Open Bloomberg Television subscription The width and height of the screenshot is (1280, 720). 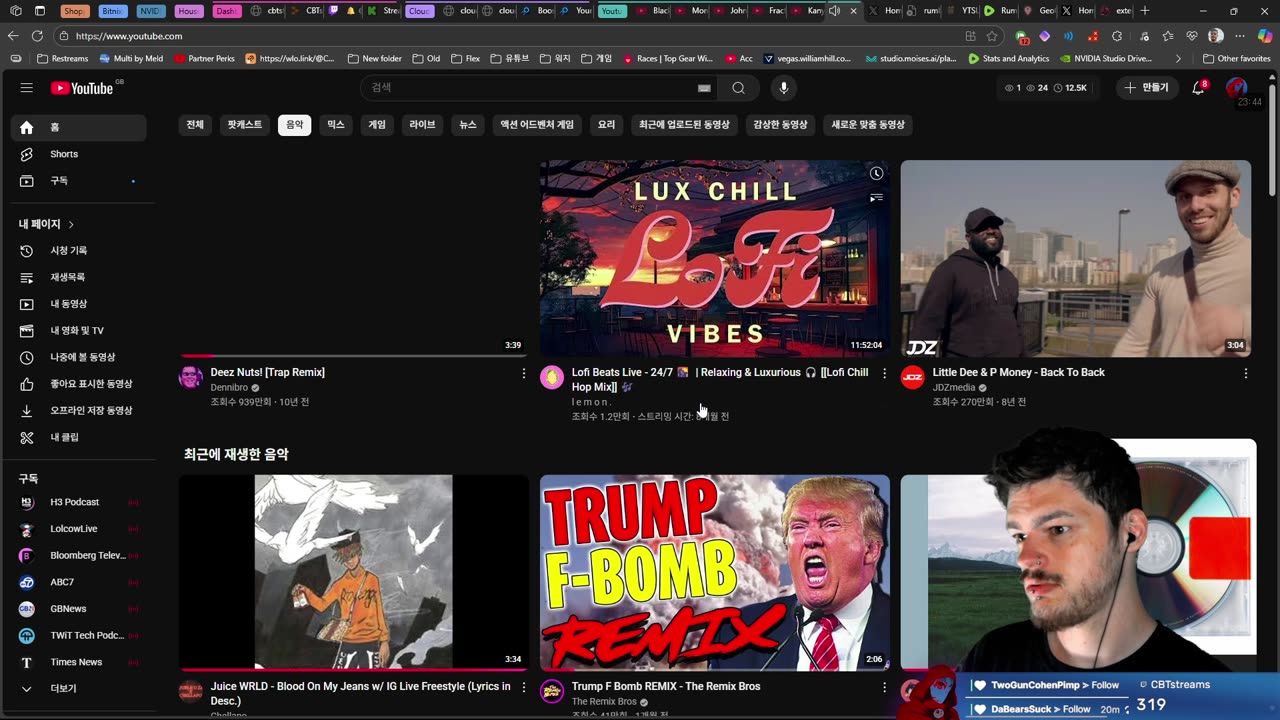tap(78, 555)
